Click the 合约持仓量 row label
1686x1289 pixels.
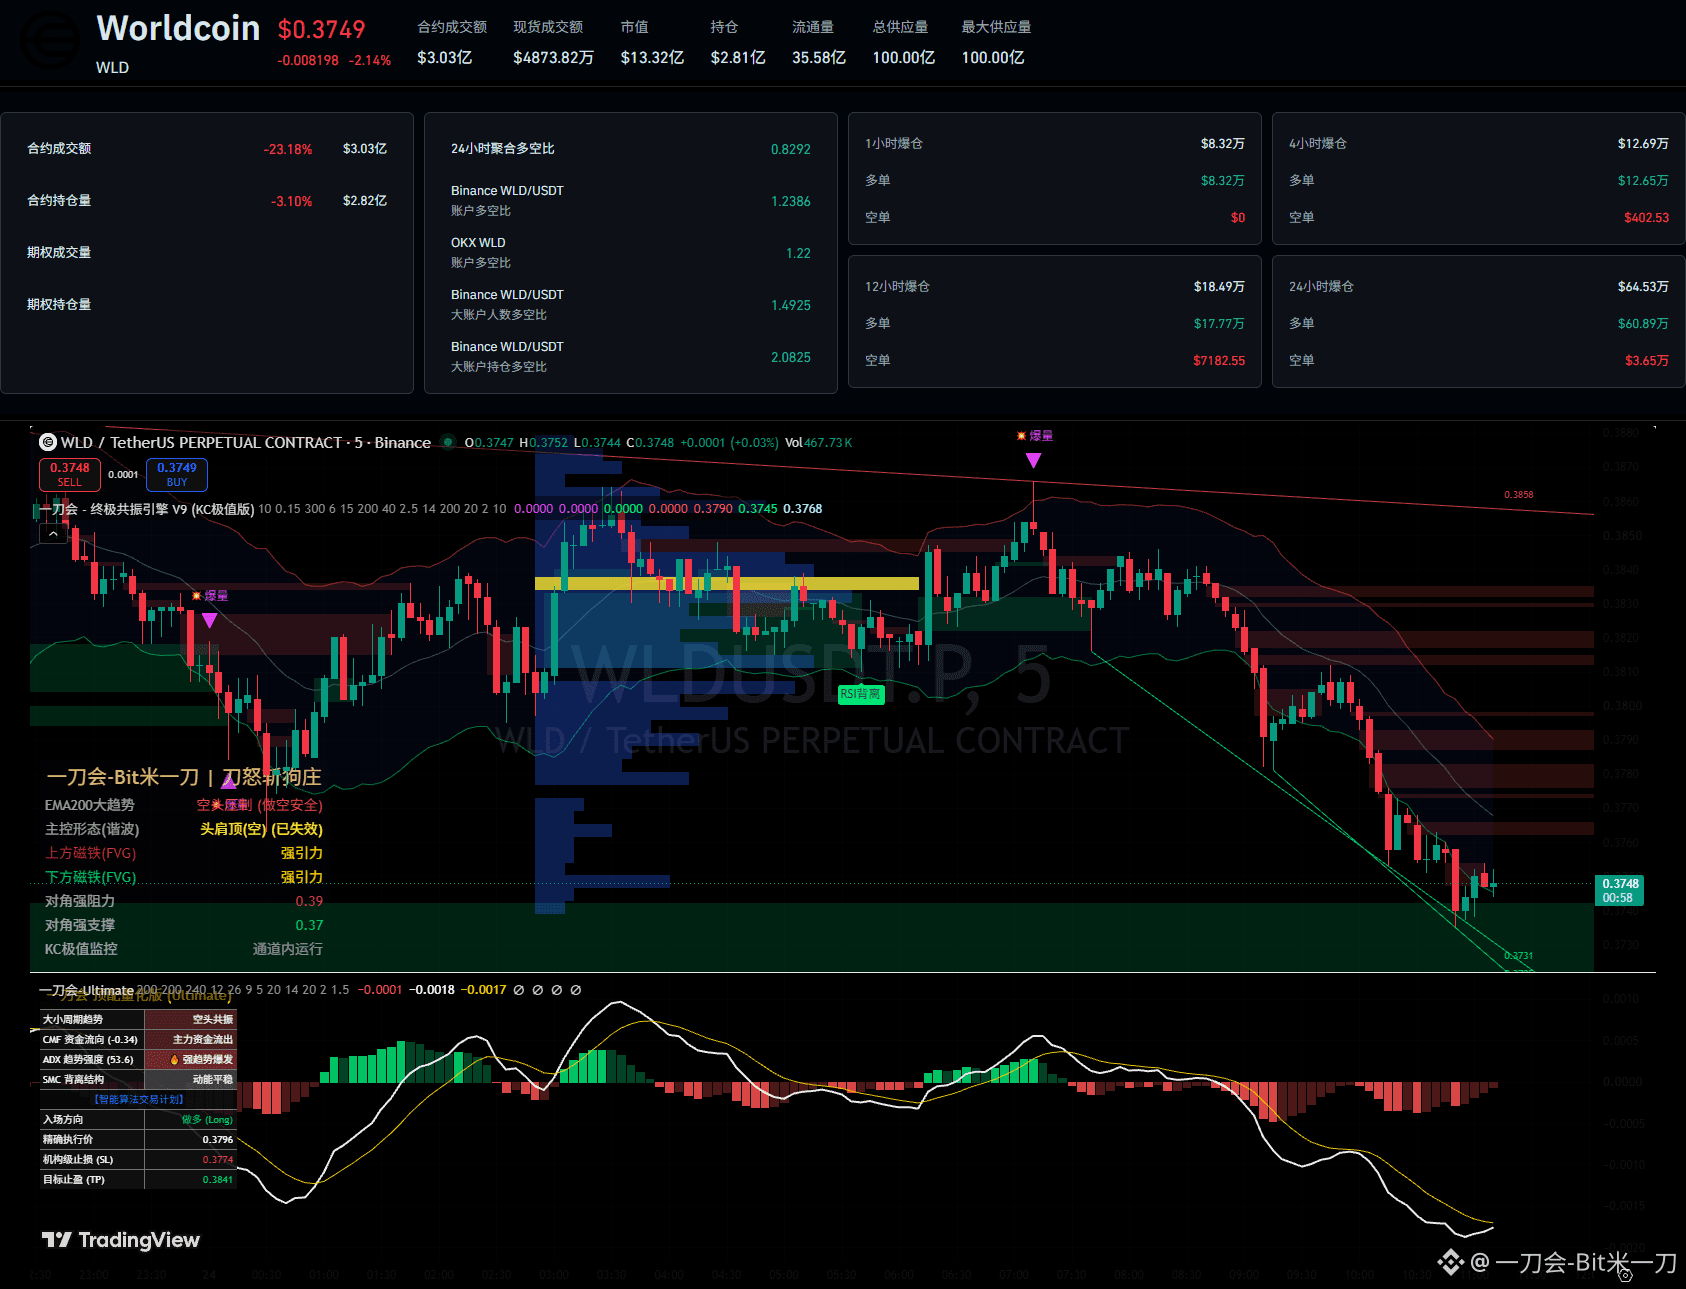pyautogui.click(x=59, y=201)
